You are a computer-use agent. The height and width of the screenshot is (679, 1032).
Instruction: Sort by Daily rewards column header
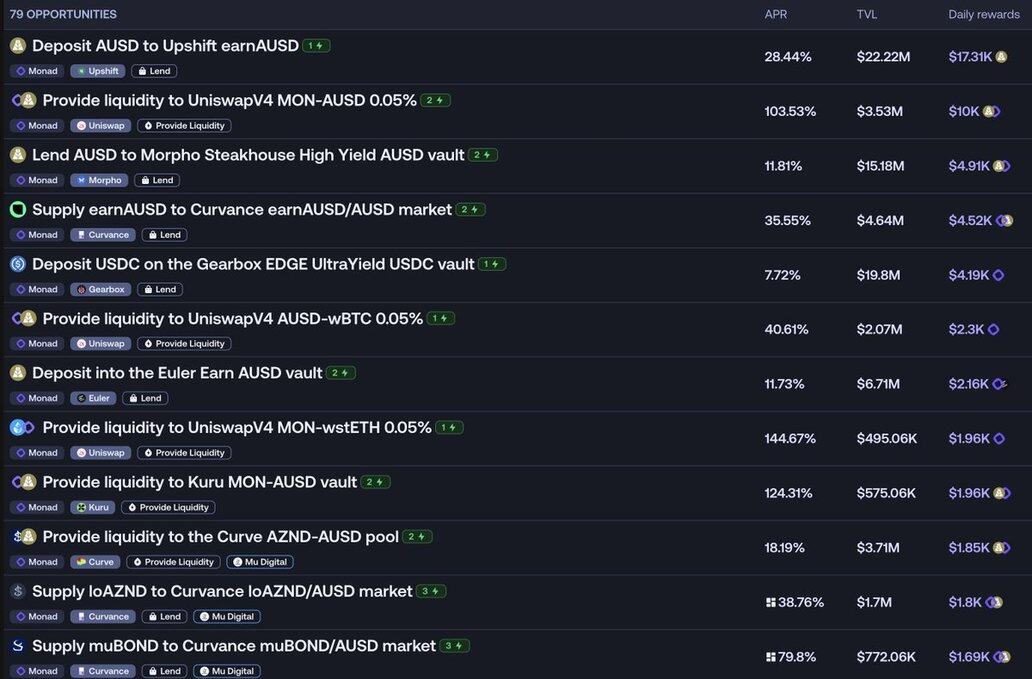[x=984, y=14]
